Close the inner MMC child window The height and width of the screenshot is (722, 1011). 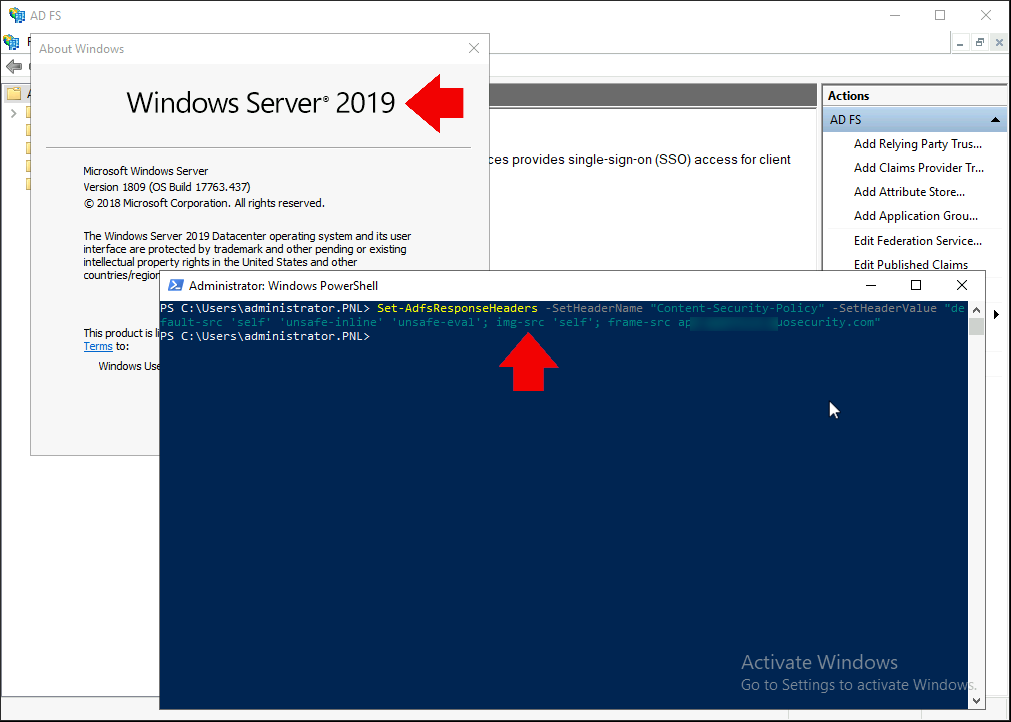[x=999, y=43]
